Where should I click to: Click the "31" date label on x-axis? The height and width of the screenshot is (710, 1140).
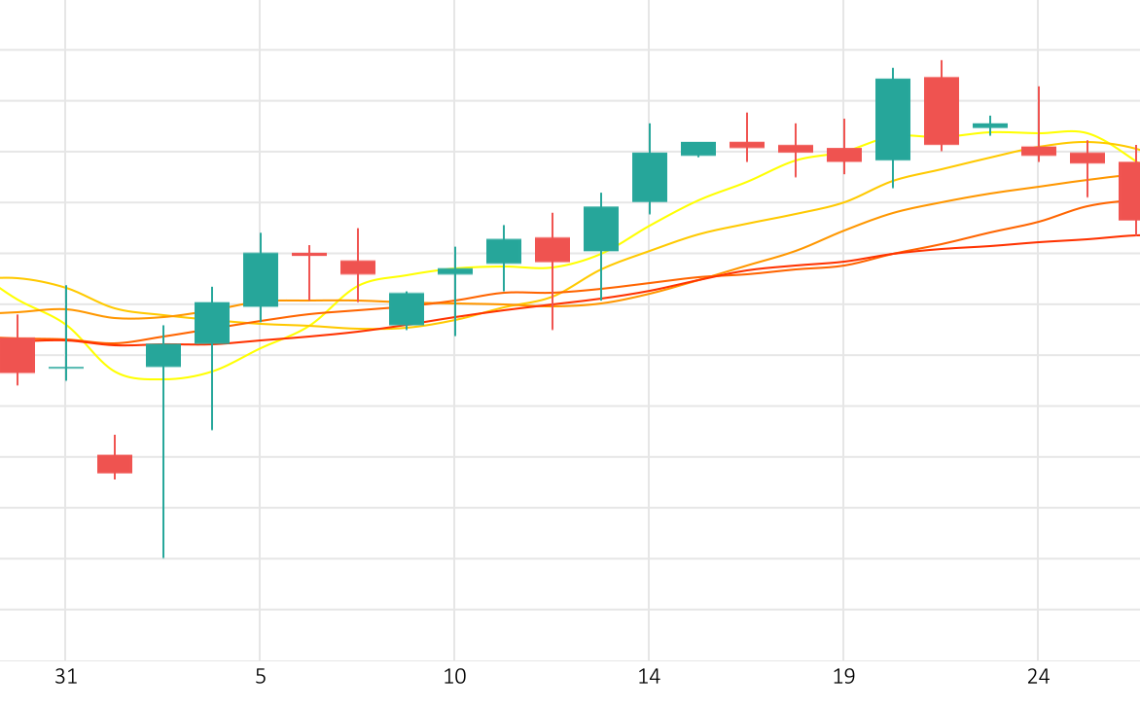[x=65, y=677]
